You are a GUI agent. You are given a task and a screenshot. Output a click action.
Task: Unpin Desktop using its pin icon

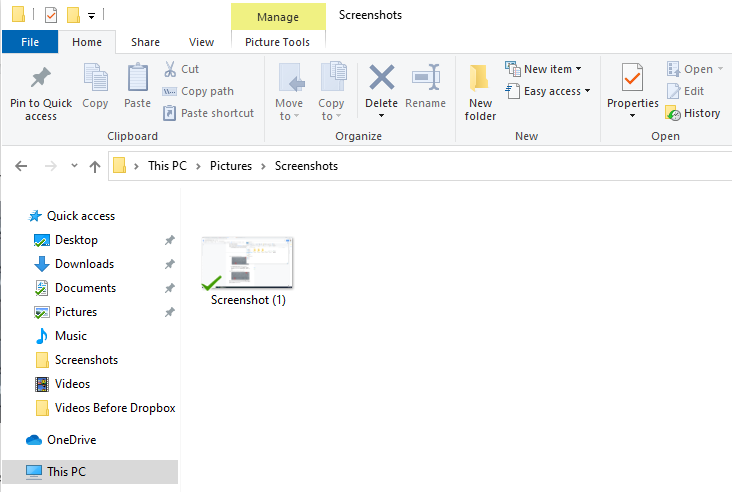[x=169, y=240]
